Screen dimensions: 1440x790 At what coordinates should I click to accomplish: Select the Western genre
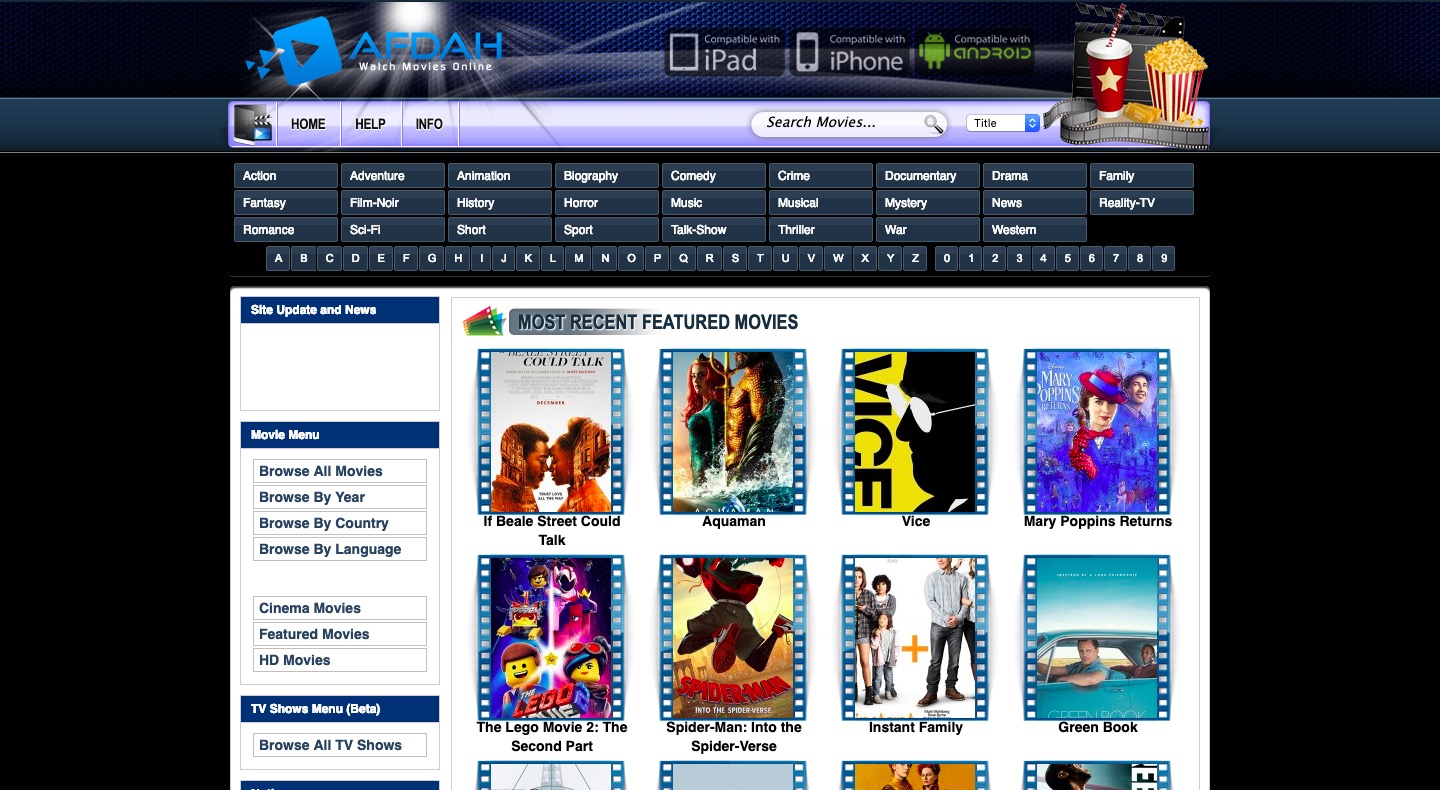coord(1035,230)
